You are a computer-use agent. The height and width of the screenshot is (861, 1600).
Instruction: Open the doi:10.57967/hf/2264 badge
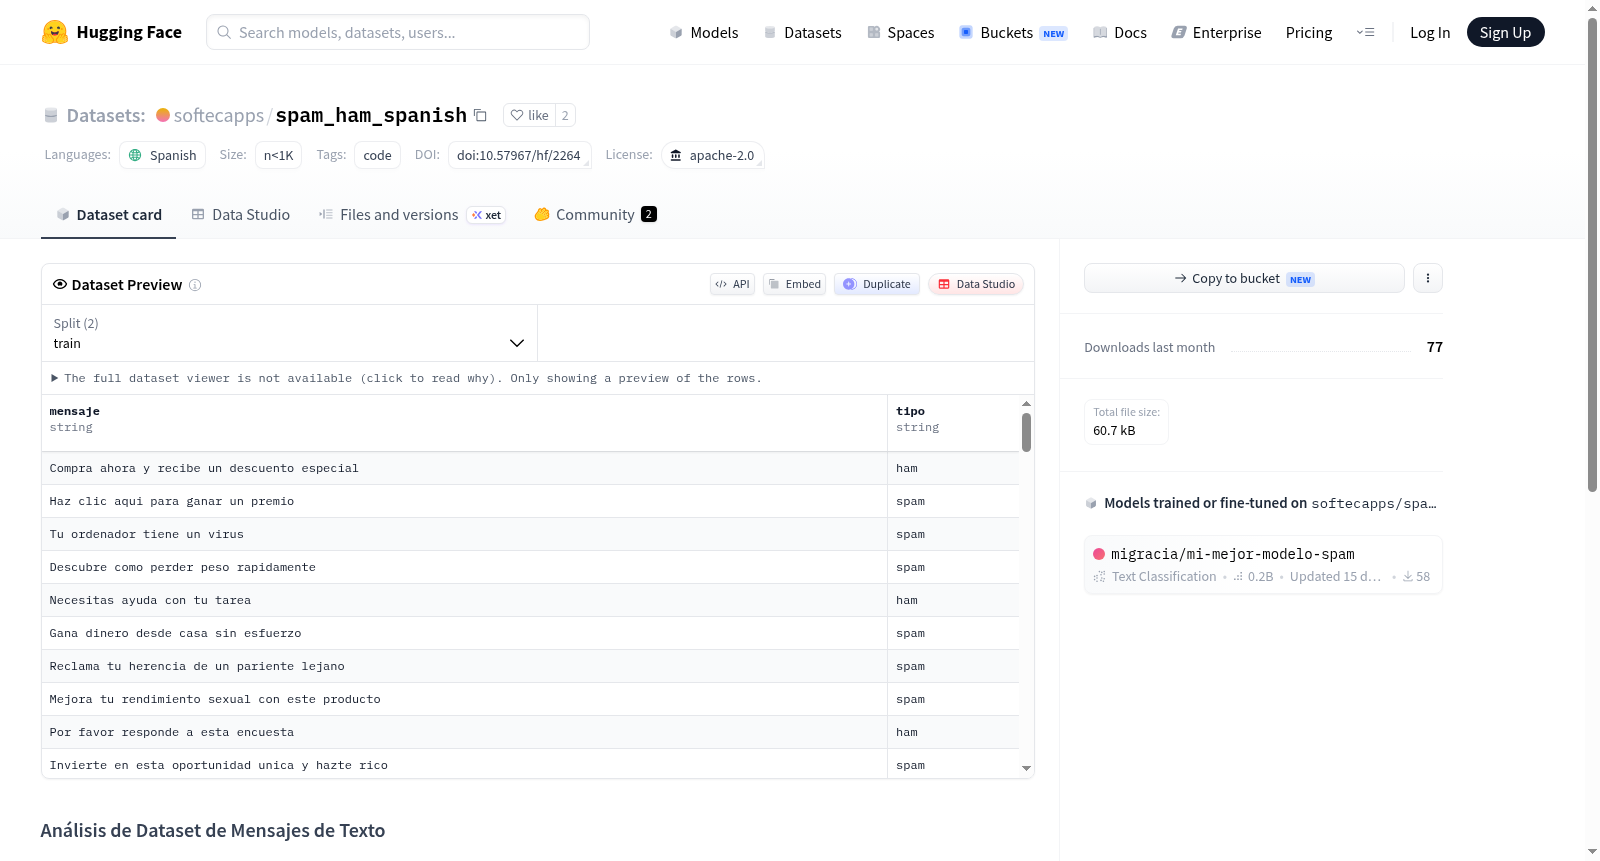coord(519,155)
